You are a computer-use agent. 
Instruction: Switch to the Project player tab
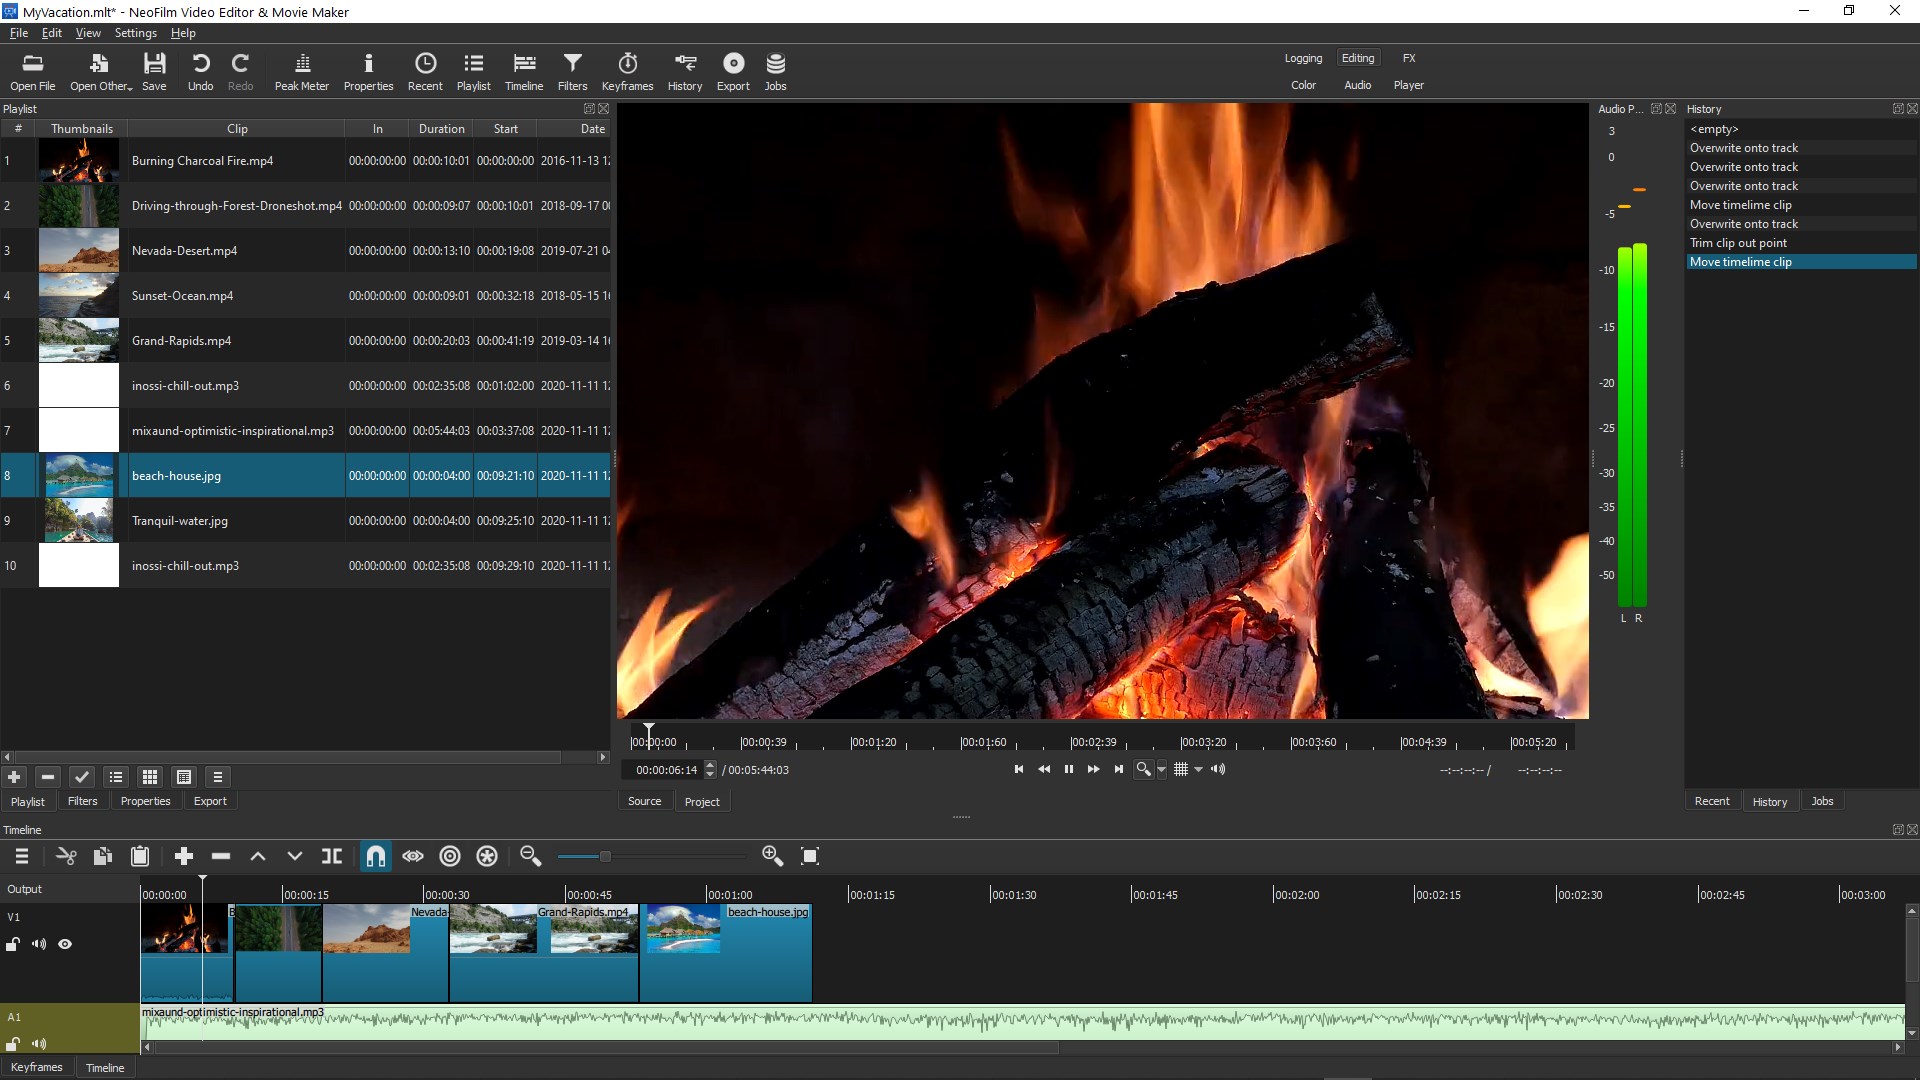(702, 802)
